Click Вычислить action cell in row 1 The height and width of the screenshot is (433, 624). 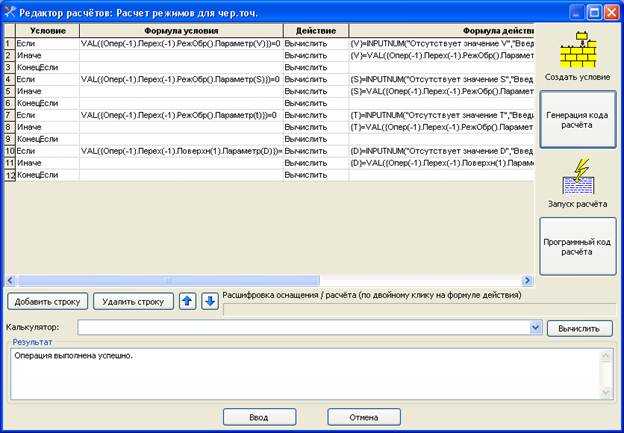(316, 43)
